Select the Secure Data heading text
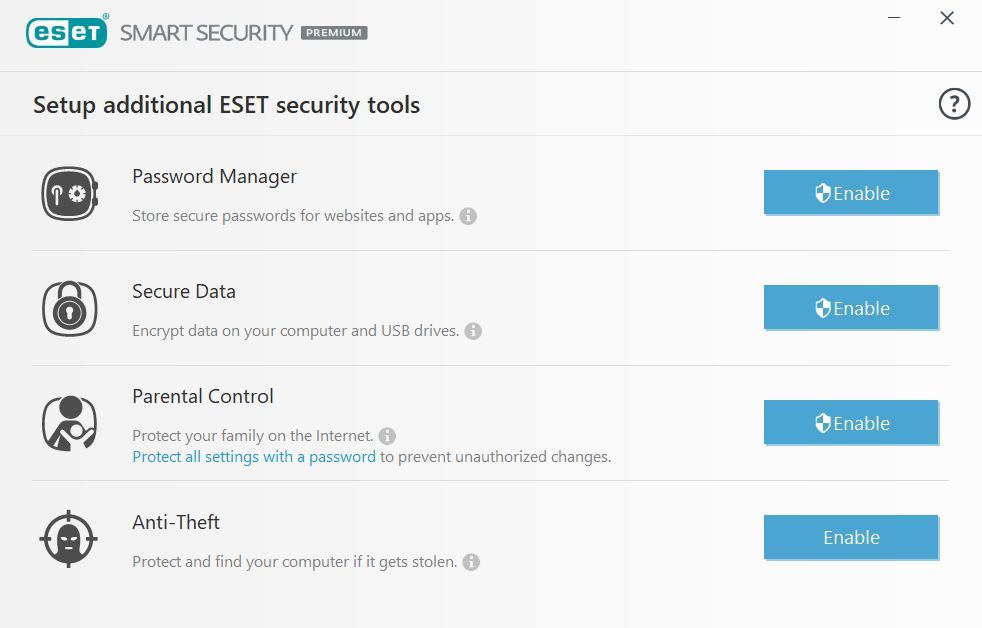 tap(183, 291)
